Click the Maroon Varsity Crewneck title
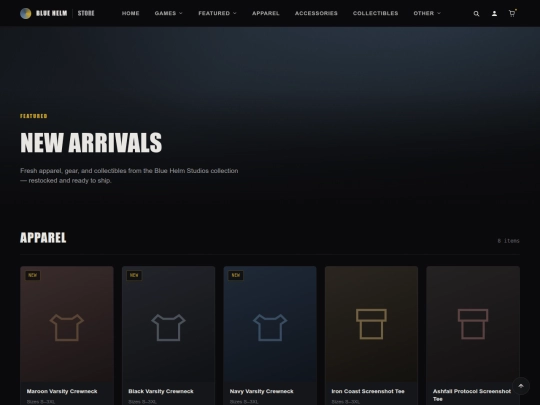Image resolution: width=540 pixels, height=405 pixels. tap(62, 391)
